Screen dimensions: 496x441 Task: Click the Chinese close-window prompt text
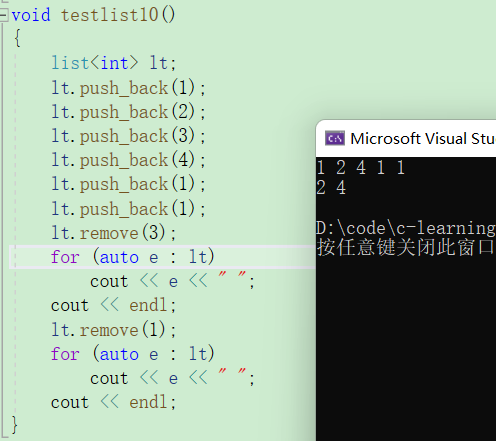405,248
